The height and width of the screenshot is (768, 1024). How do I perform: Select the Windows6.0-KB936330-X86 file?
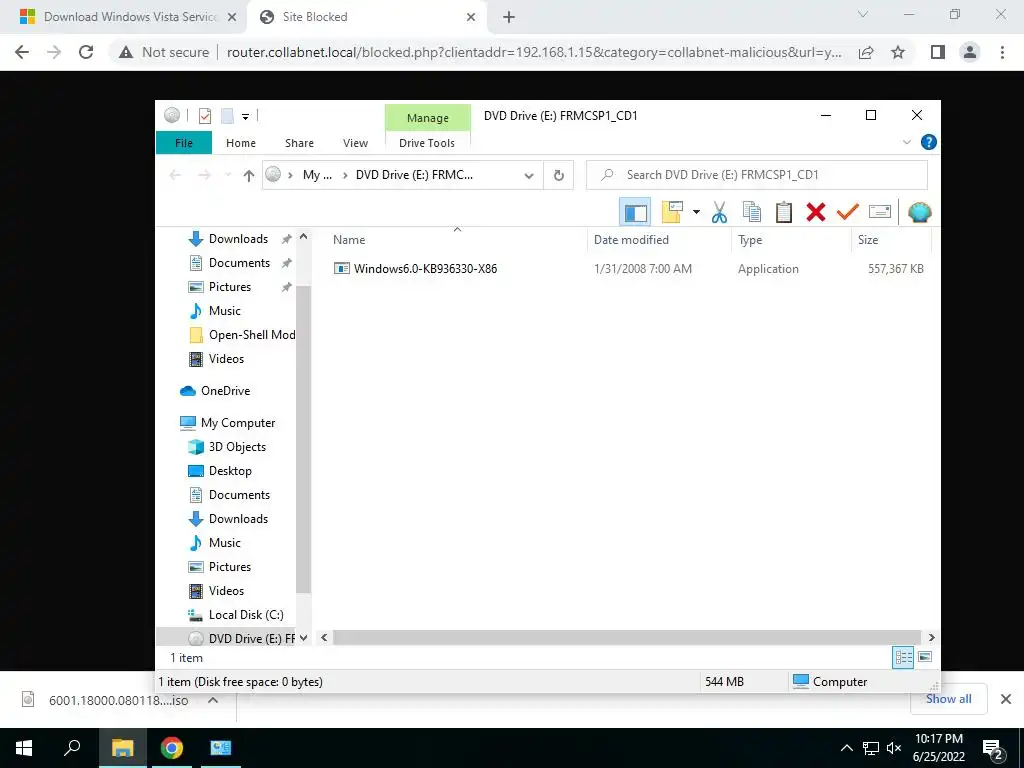[x=425, y=268]
